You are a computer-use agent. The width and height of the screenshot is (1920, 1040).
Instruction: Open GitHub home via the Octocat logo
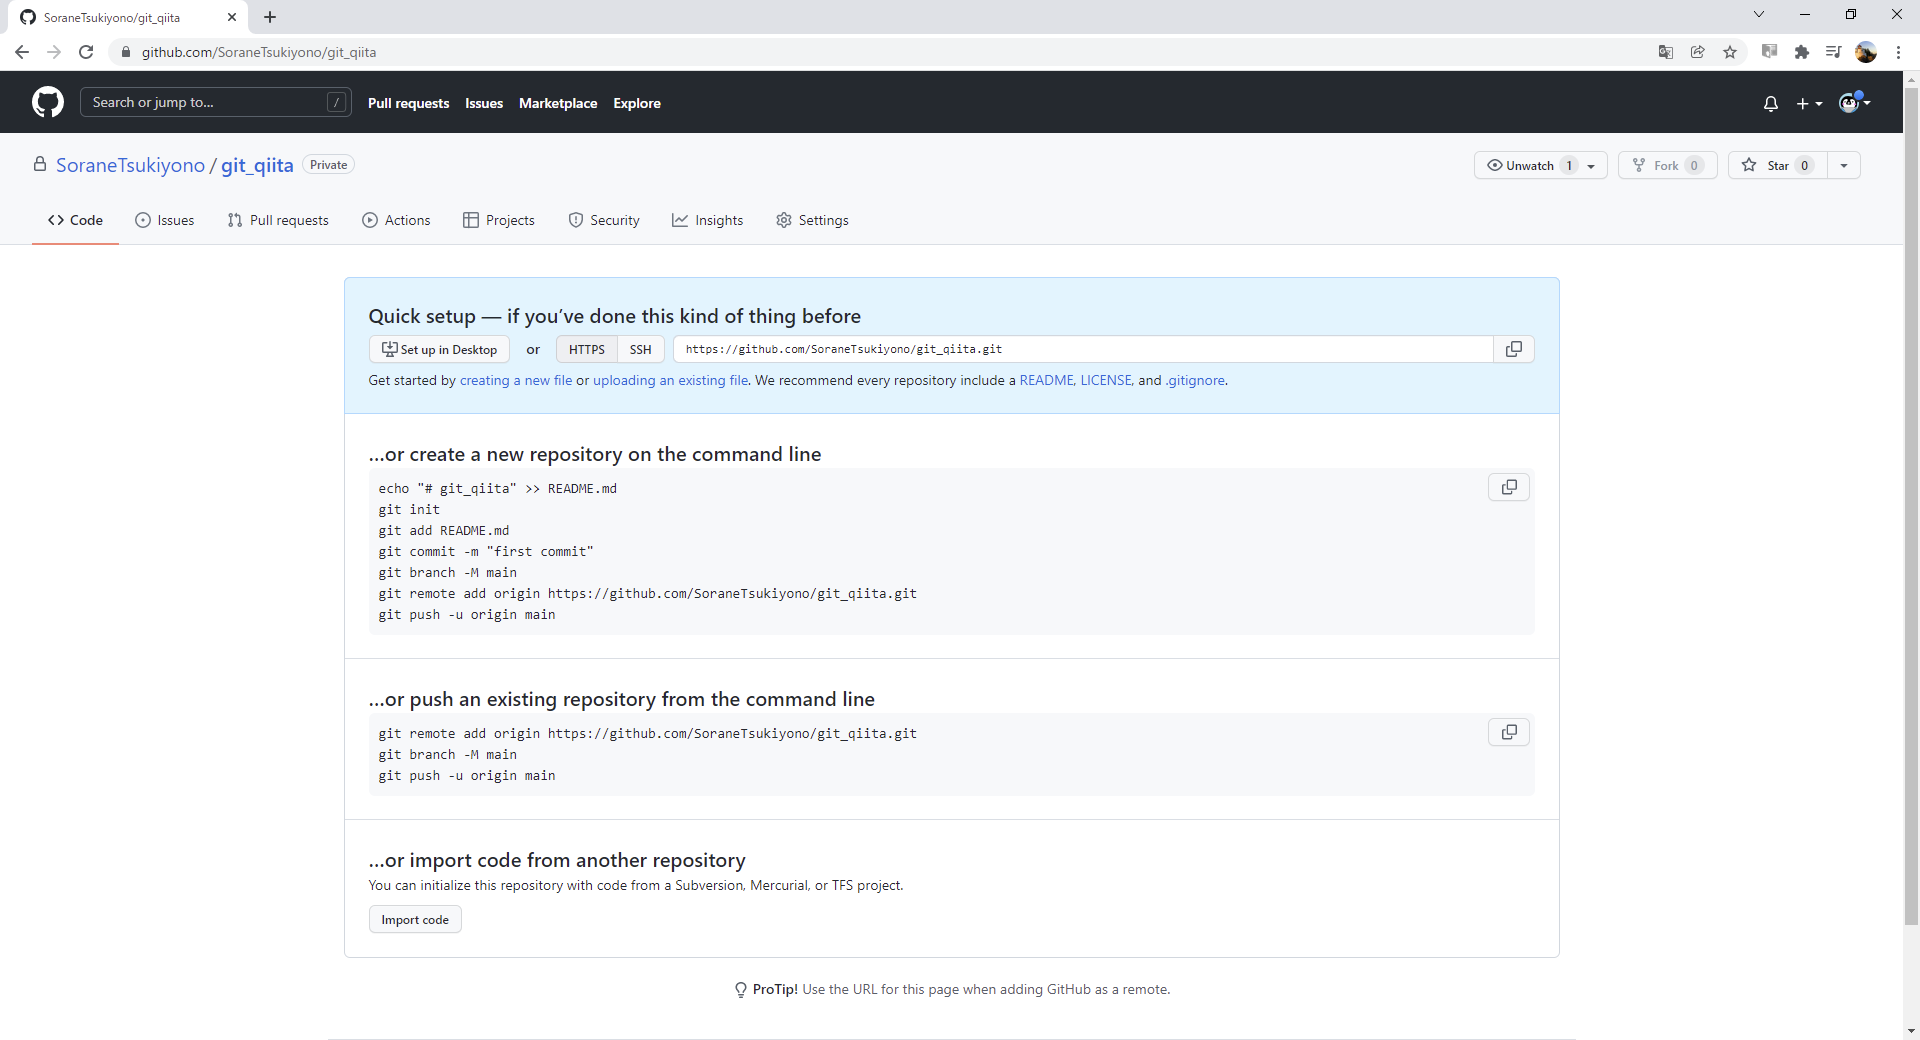pos(47,102)
